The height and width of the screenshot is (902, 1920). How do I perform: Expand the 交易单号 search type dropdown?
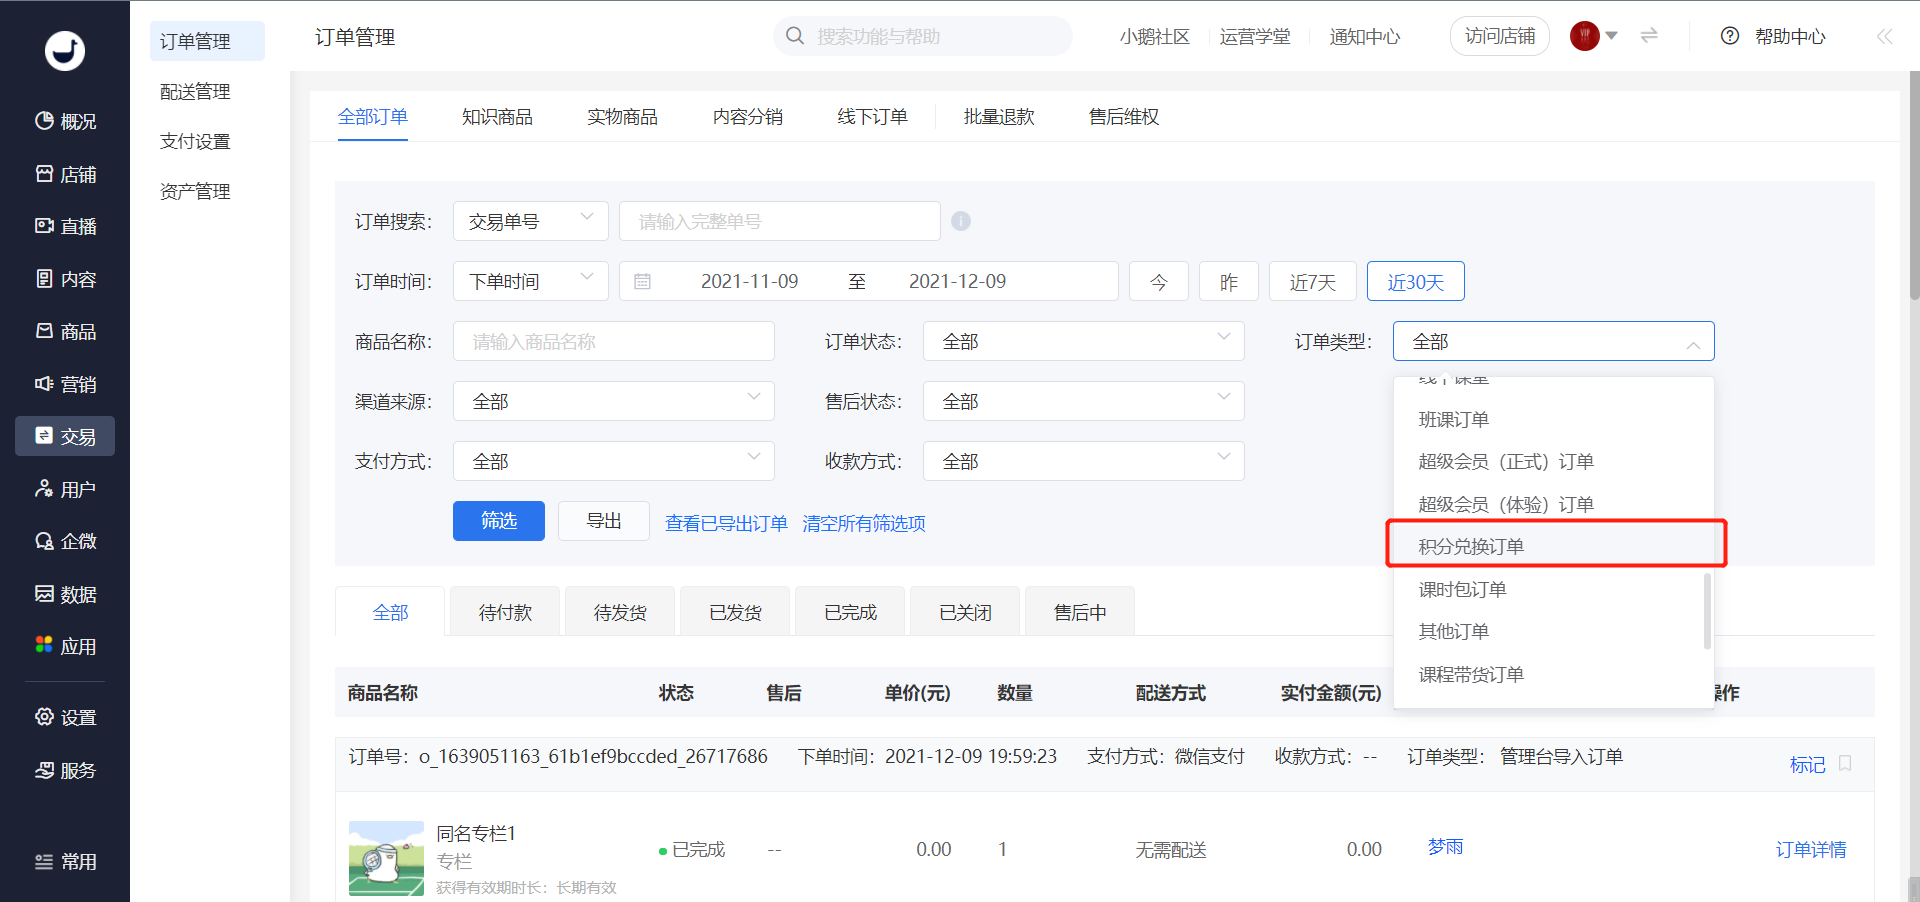(531, 221)
